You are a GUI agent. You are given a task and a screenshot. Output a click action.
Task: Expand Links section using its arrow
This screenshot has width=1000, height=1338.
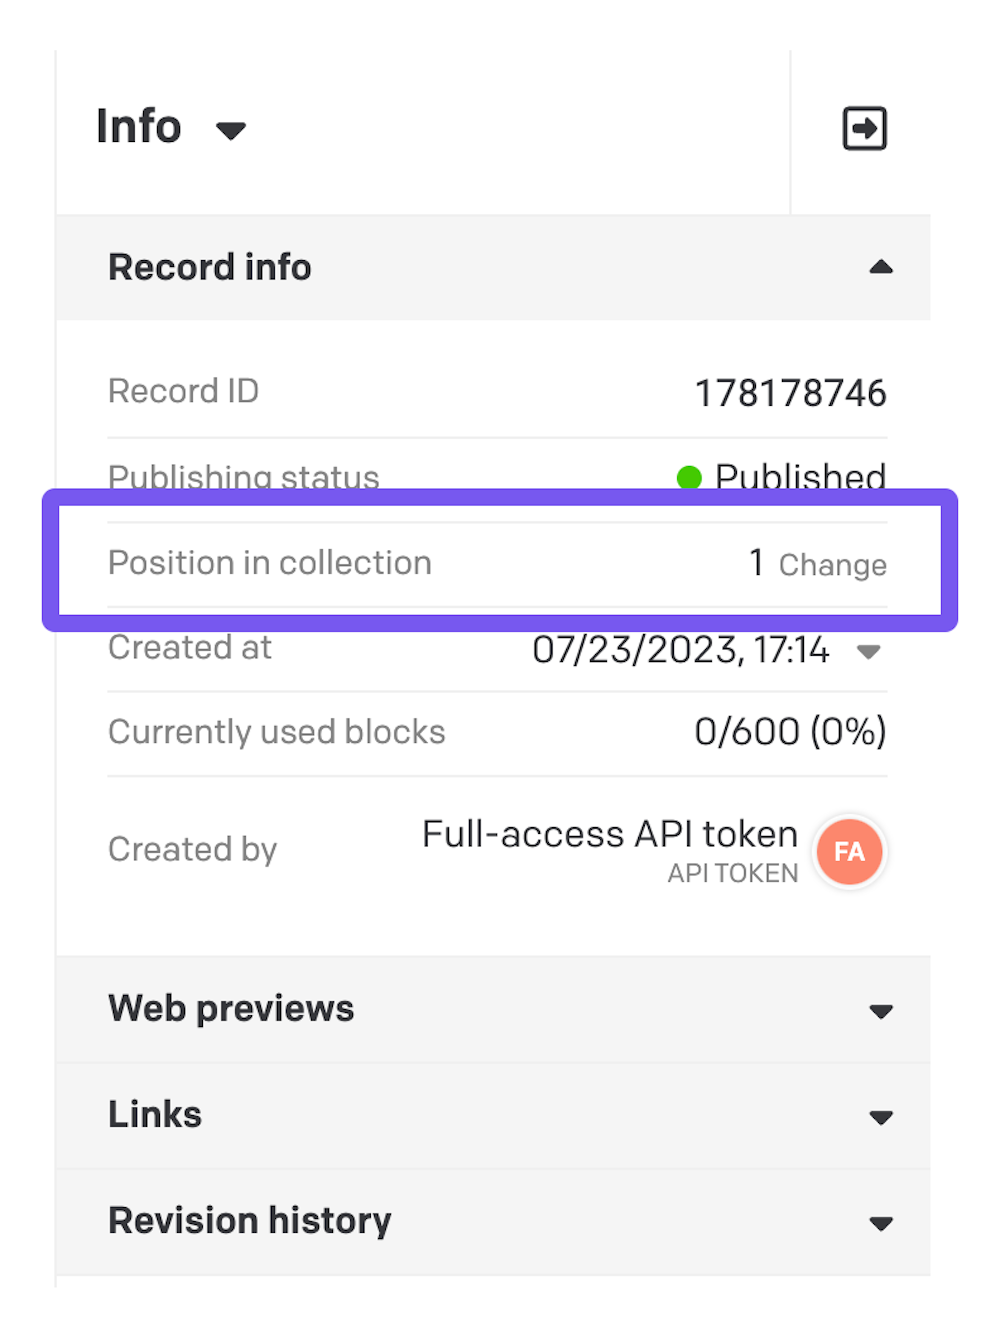880,1117
